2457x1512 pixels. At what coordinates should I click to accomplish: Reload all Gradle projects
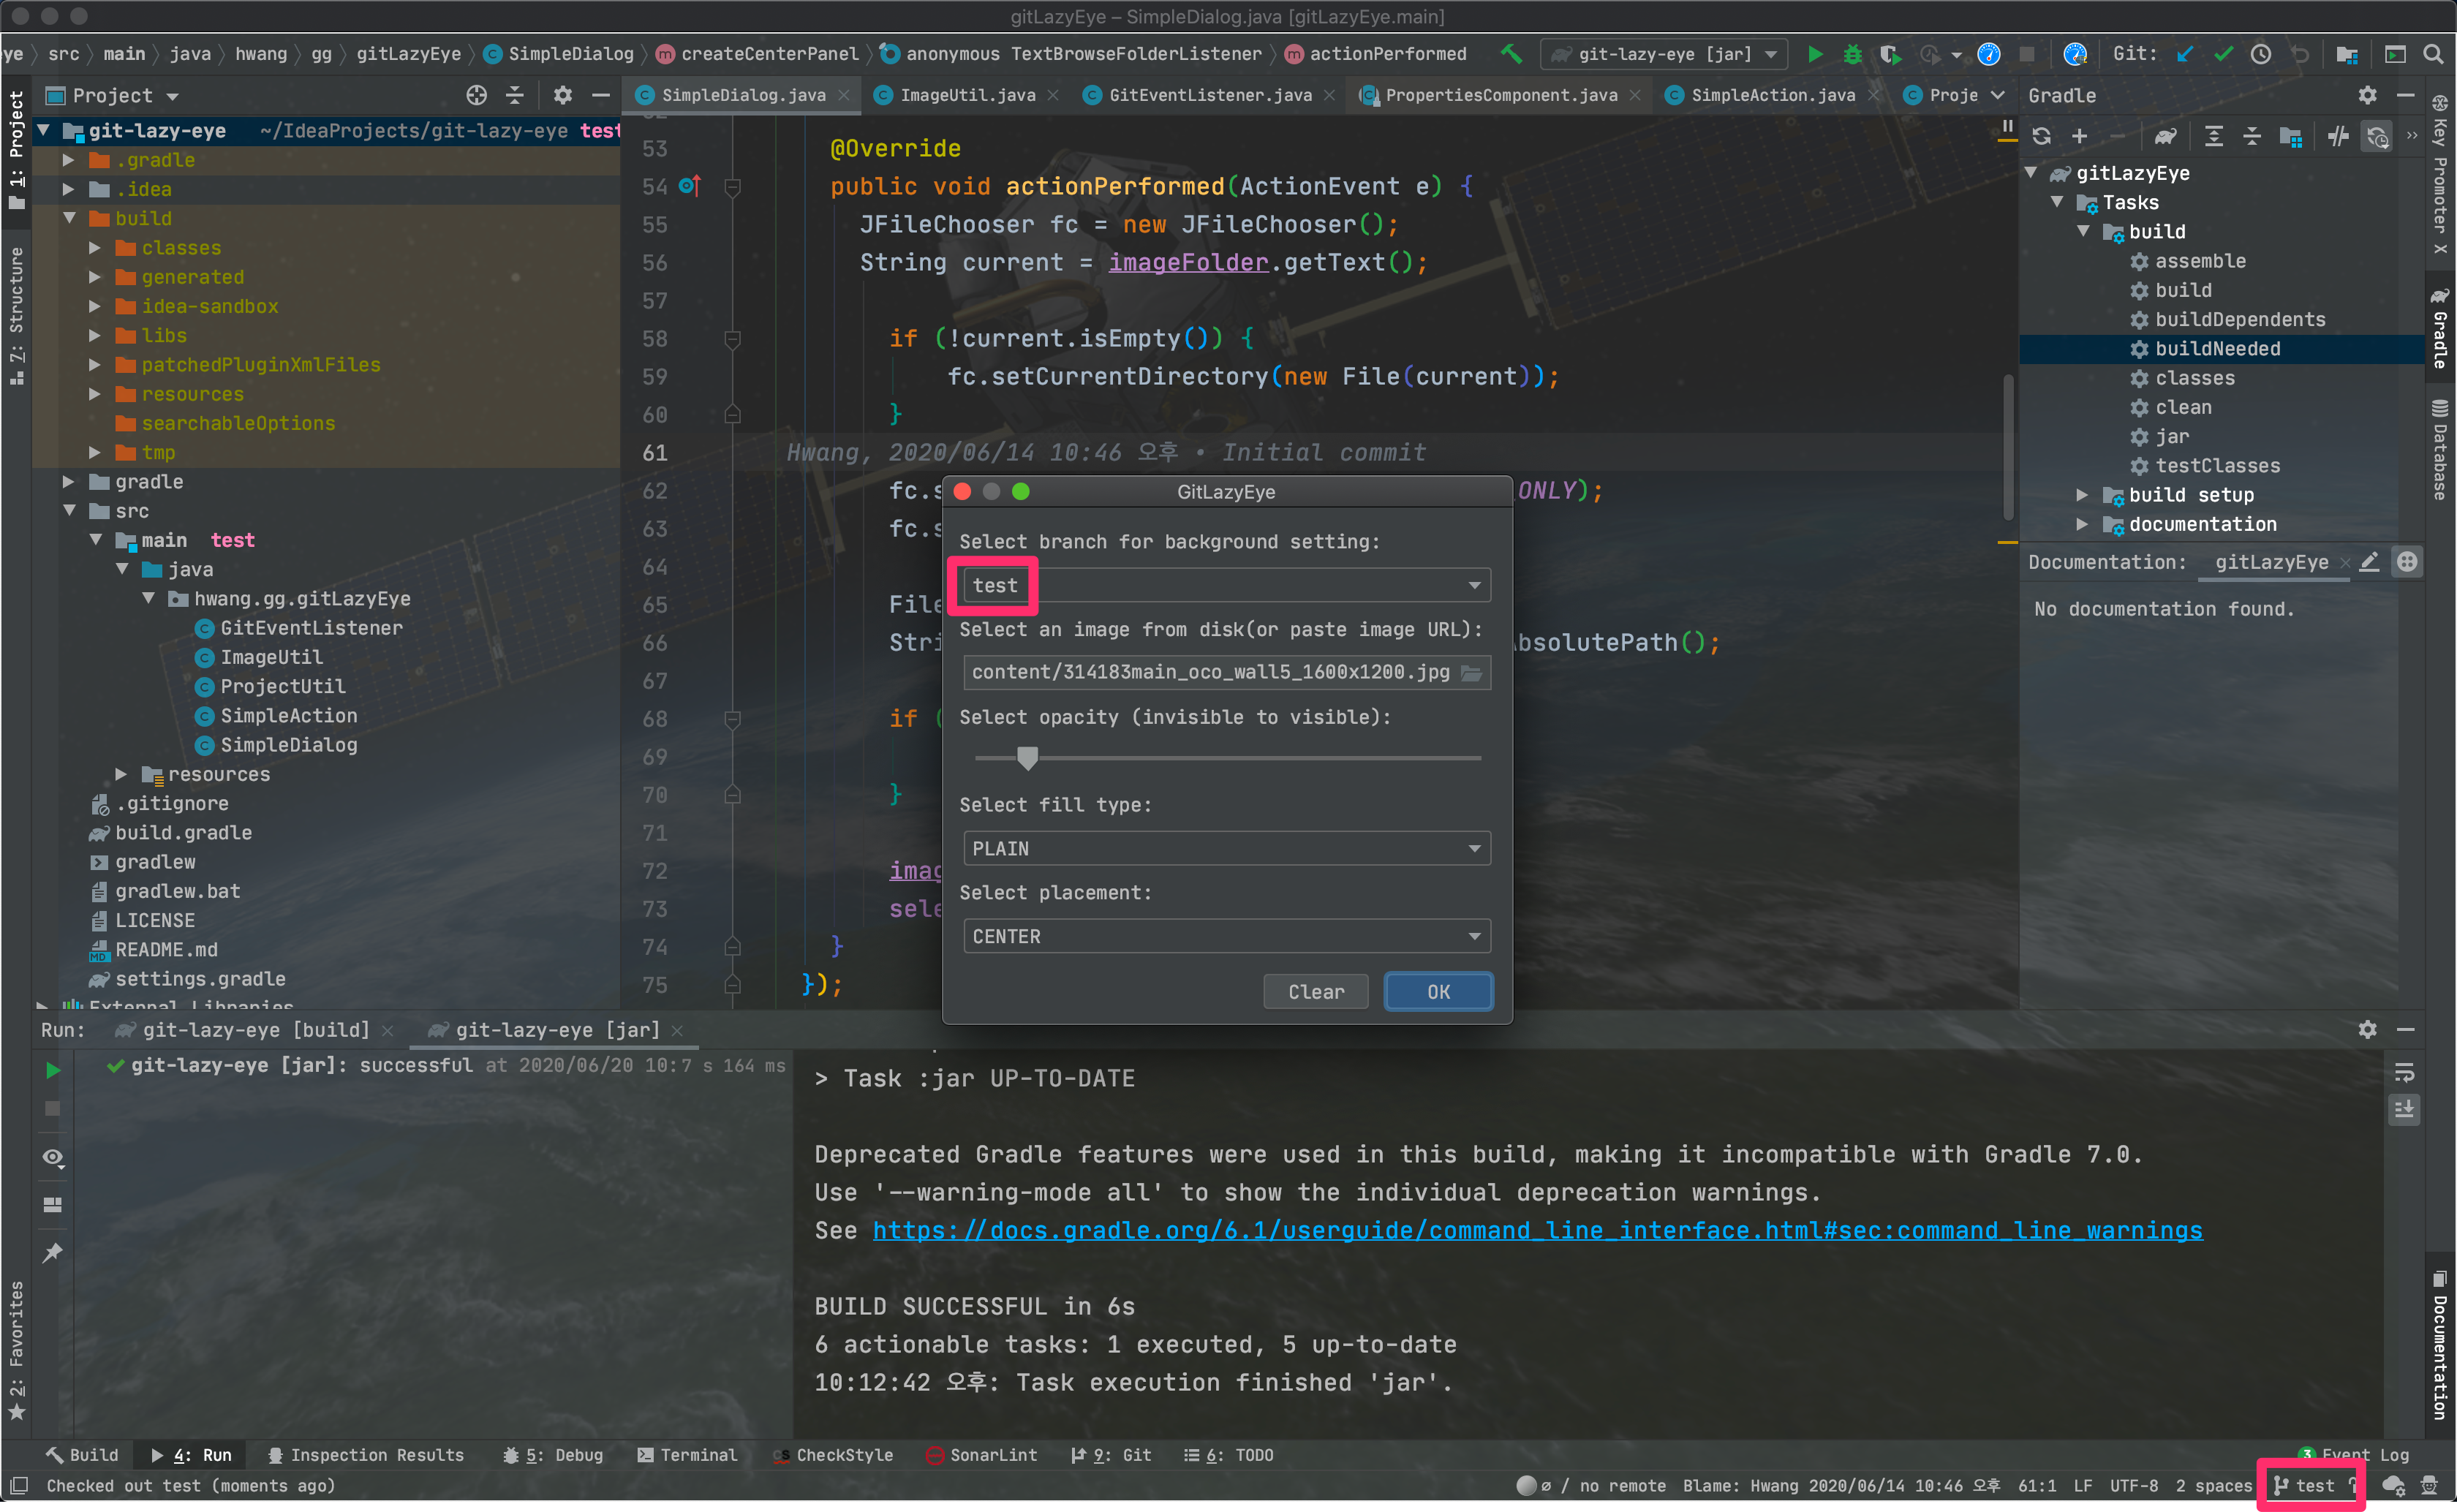click(x=2041, y=136)
